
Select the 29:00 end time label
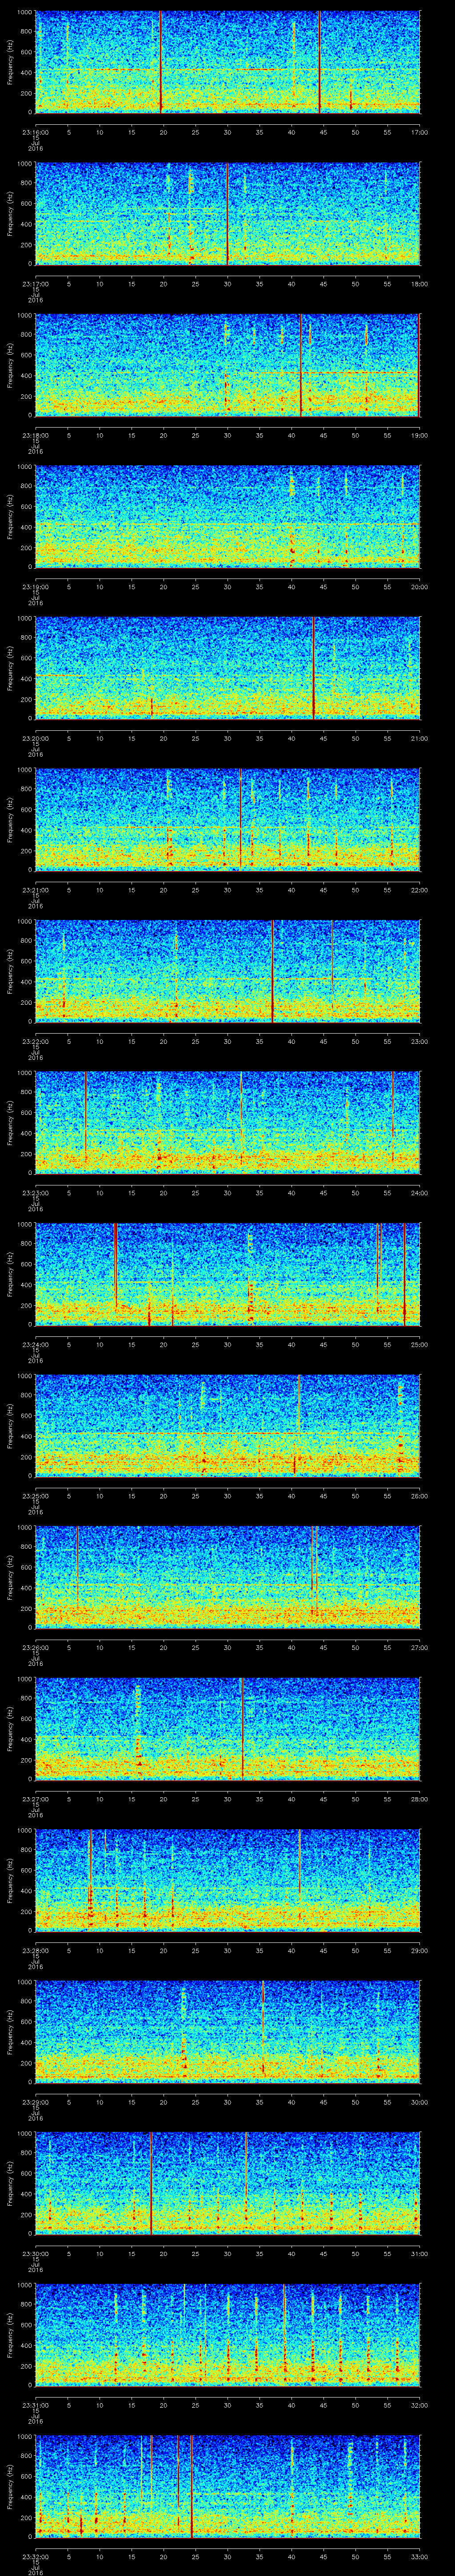pyautogui.click(x=419, y=1950)
